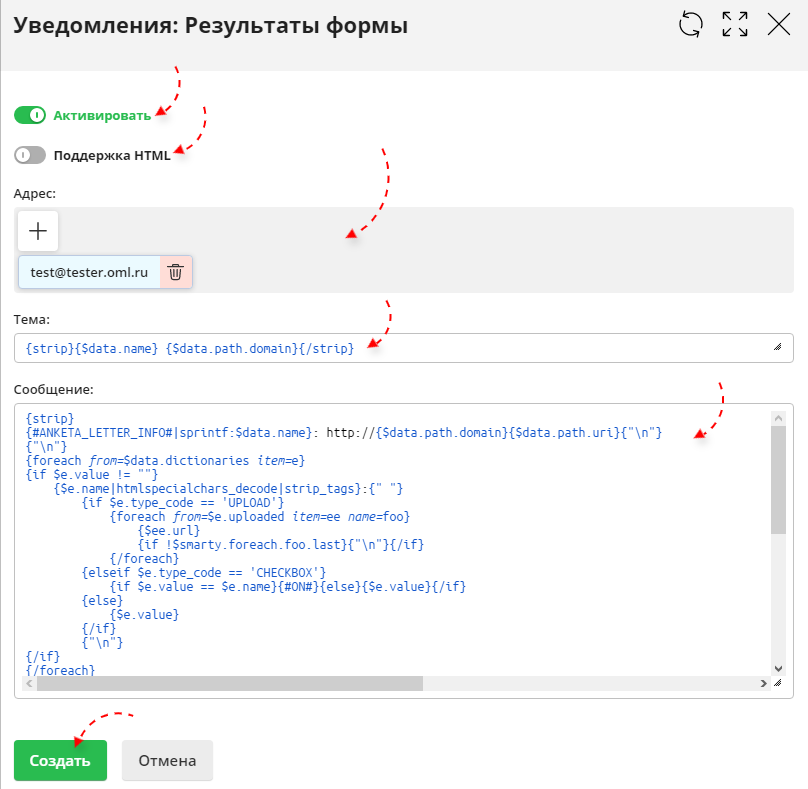Screen dimensions: 808x789
Task: Click inside the Тема subject field
Action: [400, 348]
